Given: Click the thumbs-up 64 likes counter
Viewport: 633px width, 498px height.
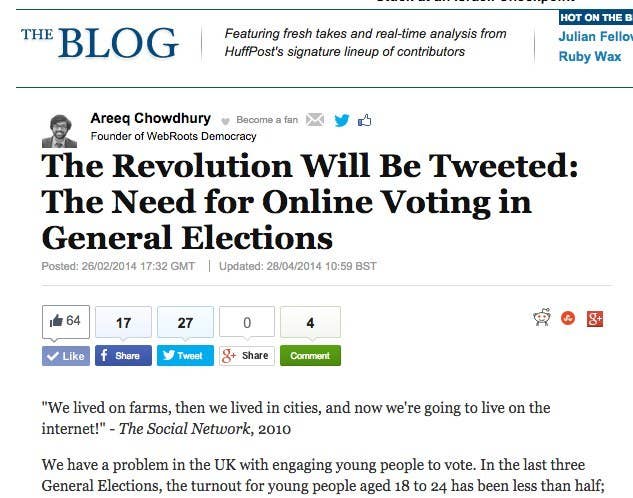Looking at the screenshot, I should (66, 322).
